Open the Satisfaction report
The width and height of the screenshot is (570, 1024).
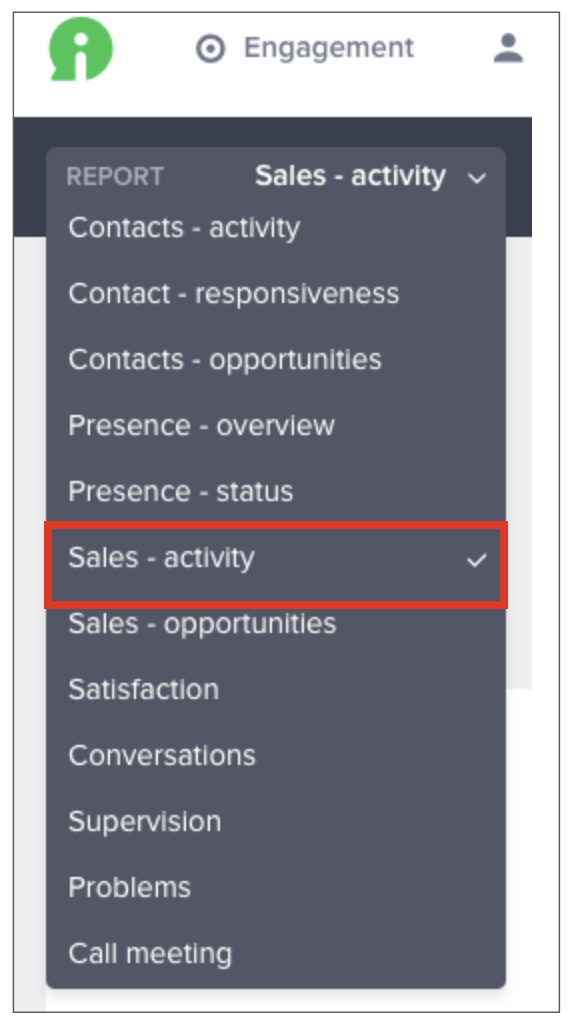pyautogui.click(x=276, y=690)
